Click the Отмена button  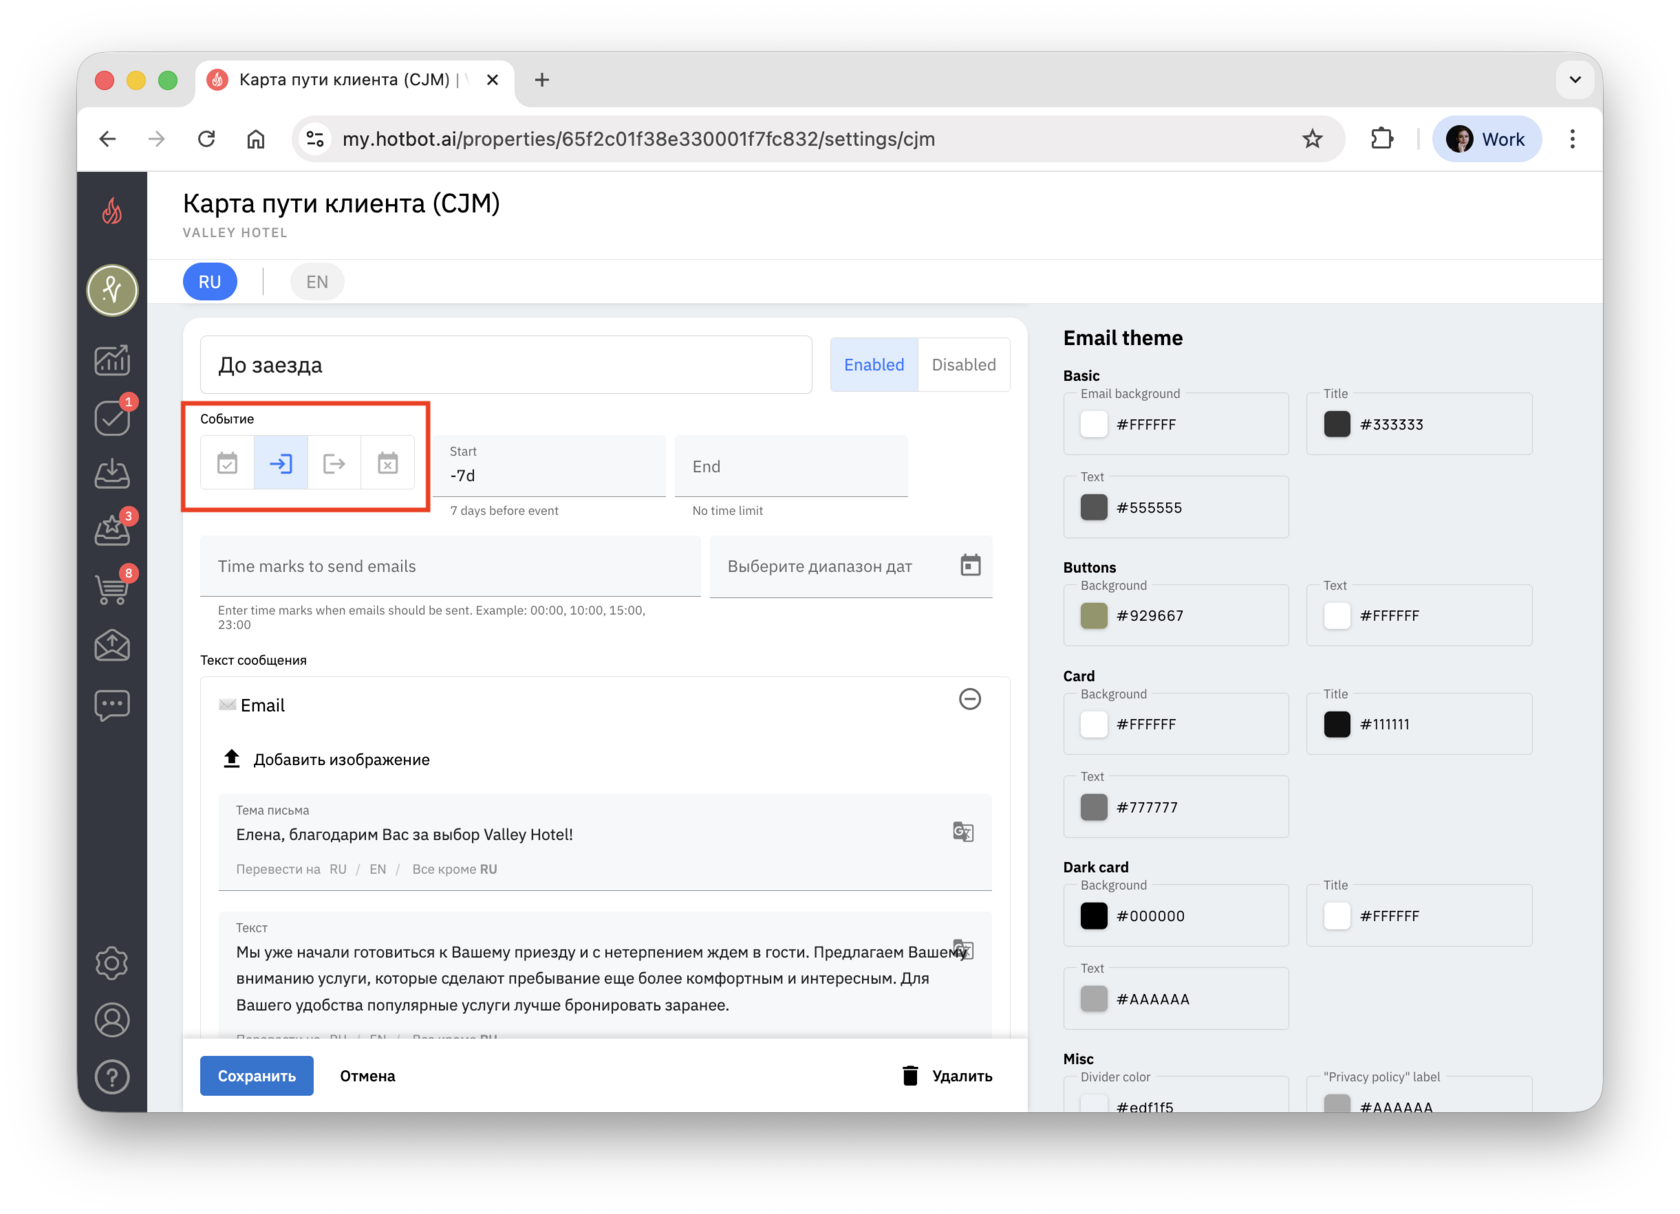(368, 1076)
